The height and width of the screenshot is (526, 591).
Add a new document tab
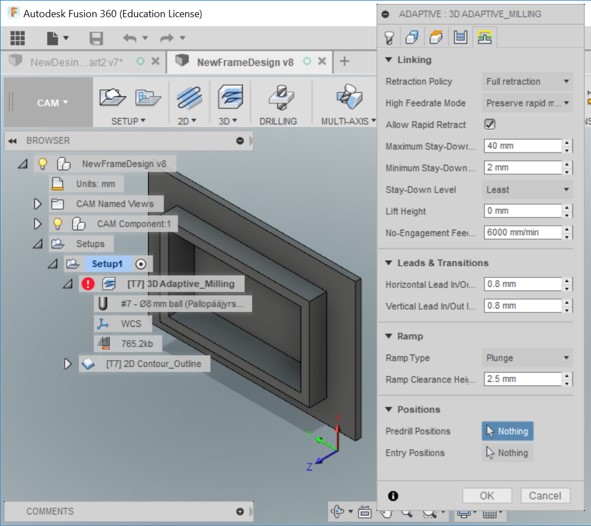point(344,61)
